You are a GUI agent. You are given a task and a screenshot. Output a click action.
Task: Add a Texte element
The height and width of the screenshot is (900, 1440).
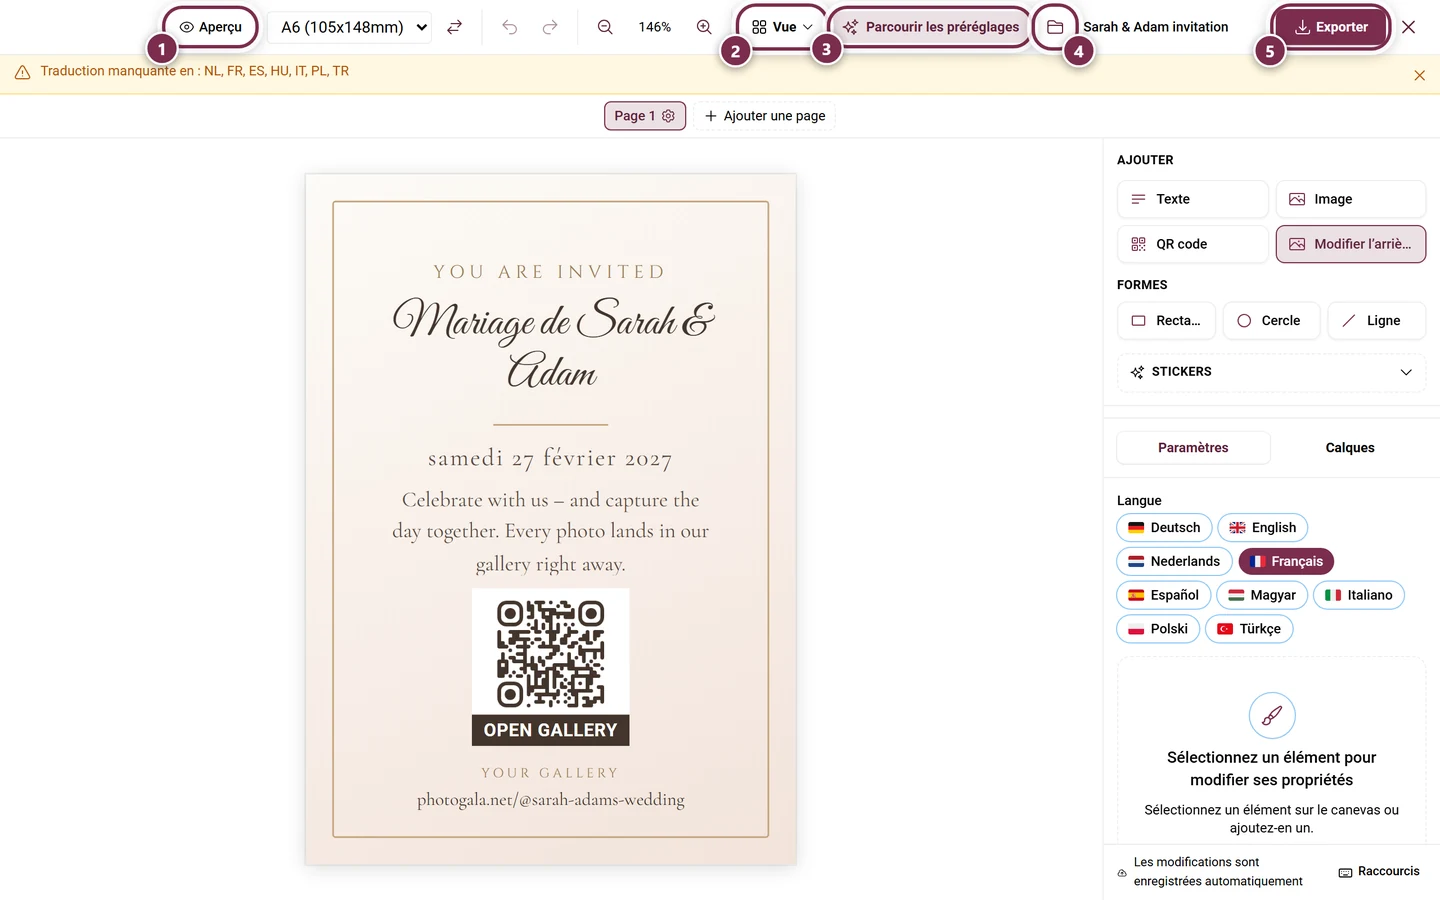pos(1192,199)
